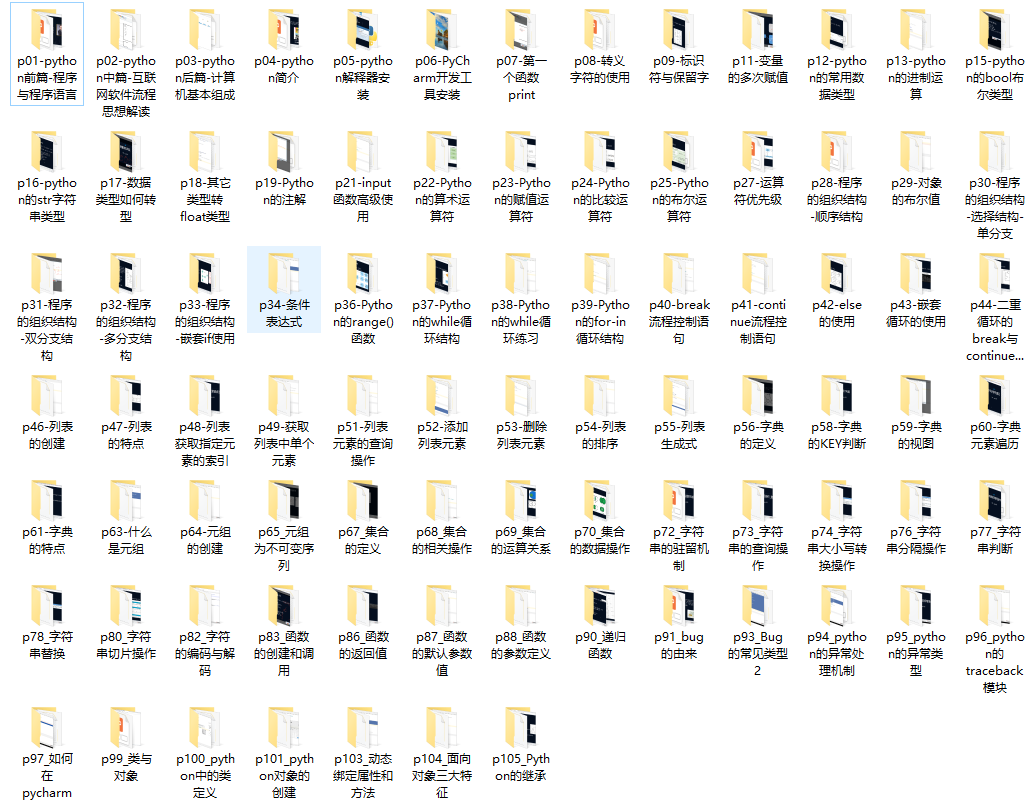Screen dimensions: 1036x806
Task: Click the label p13-python的进制运算
Action: [x=916, y=78]
